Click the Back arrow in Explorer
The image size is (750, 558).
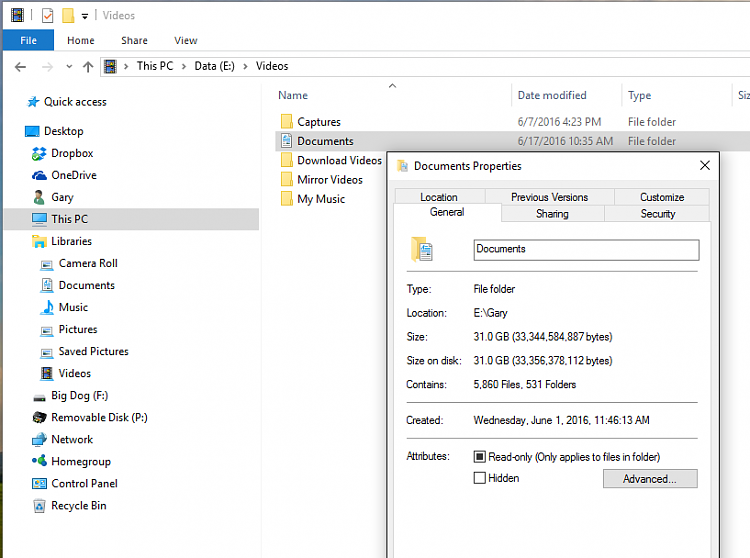(20, 67)
